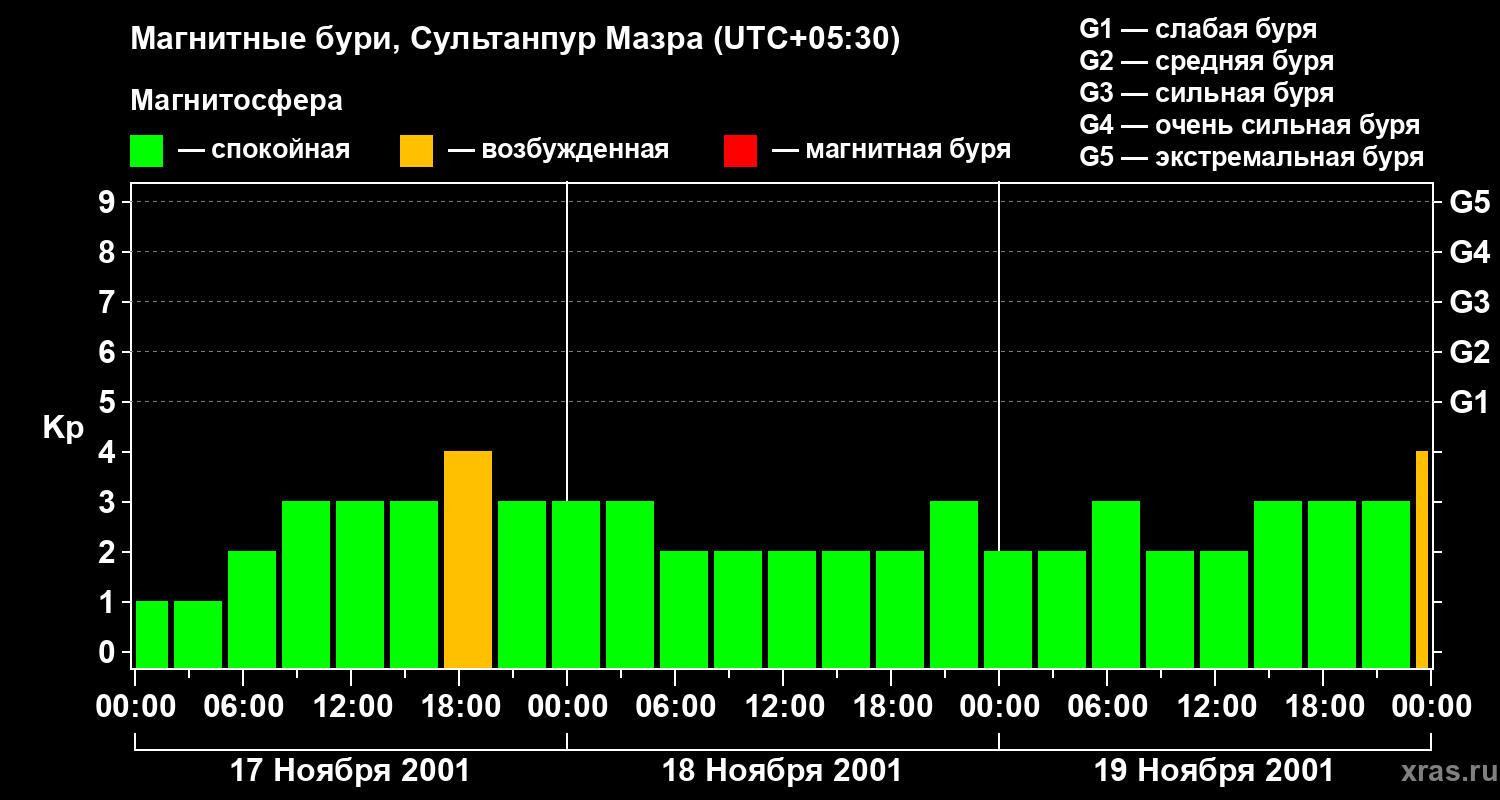The height and width of the screenshot is (800, 1500).
Task: Click the '18 Ноября 2001' date label
Action: click(x=782, y=771)
